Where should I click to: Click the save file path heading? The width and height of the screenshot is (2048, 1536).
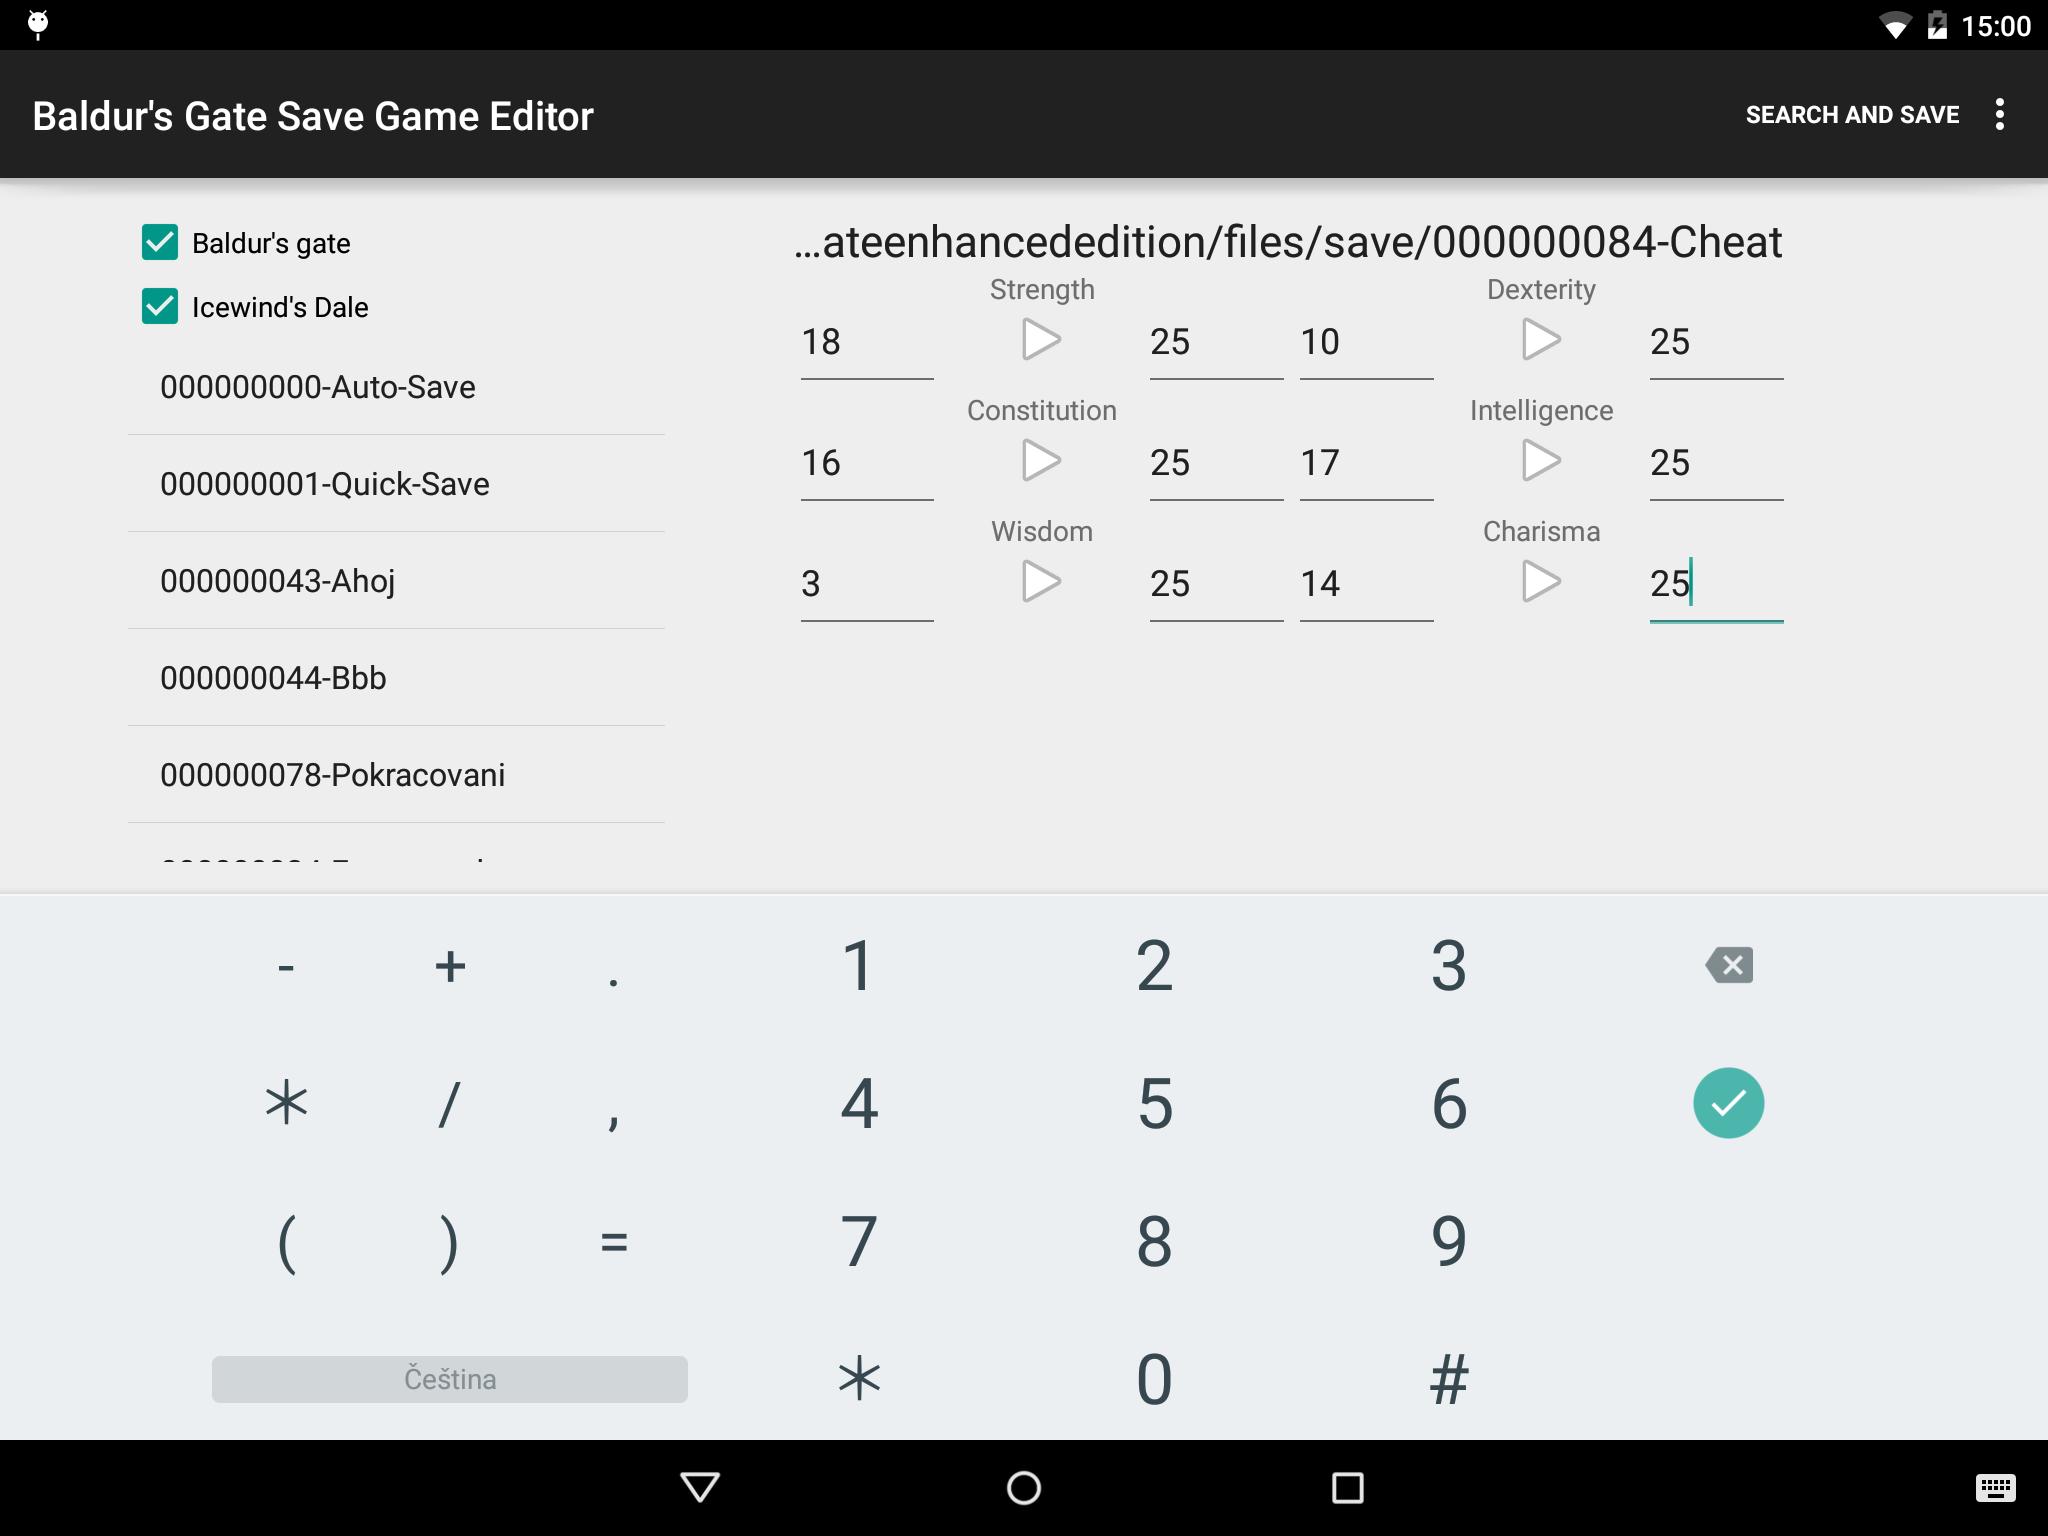[x=1288, y=242]
